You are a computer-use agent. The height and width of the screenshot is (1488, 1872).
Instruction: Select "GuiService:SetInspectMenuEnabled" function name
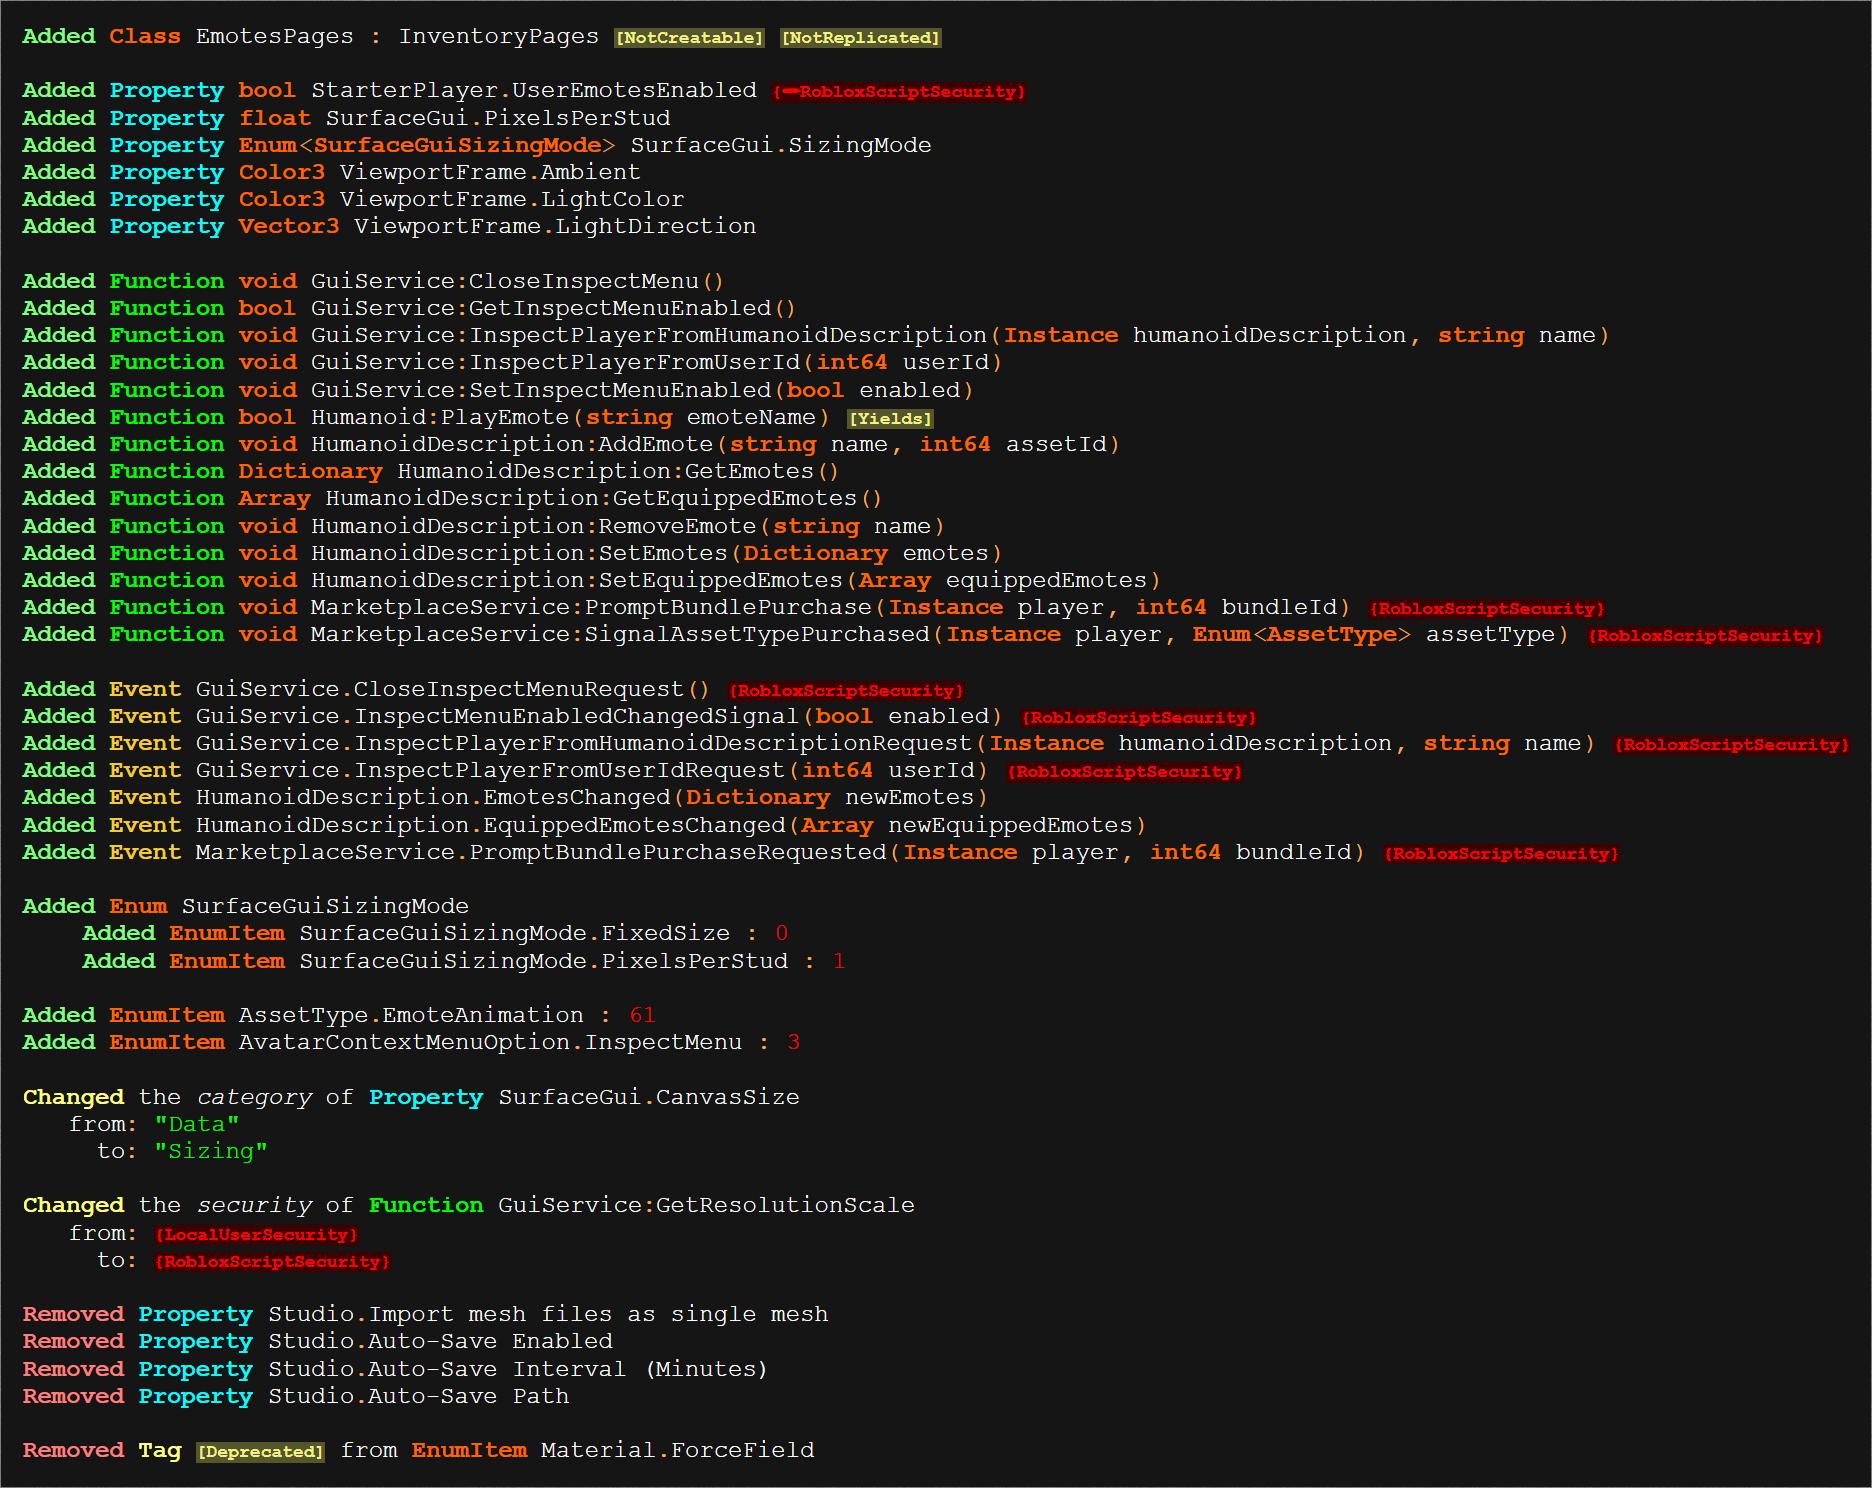(541, 390)
